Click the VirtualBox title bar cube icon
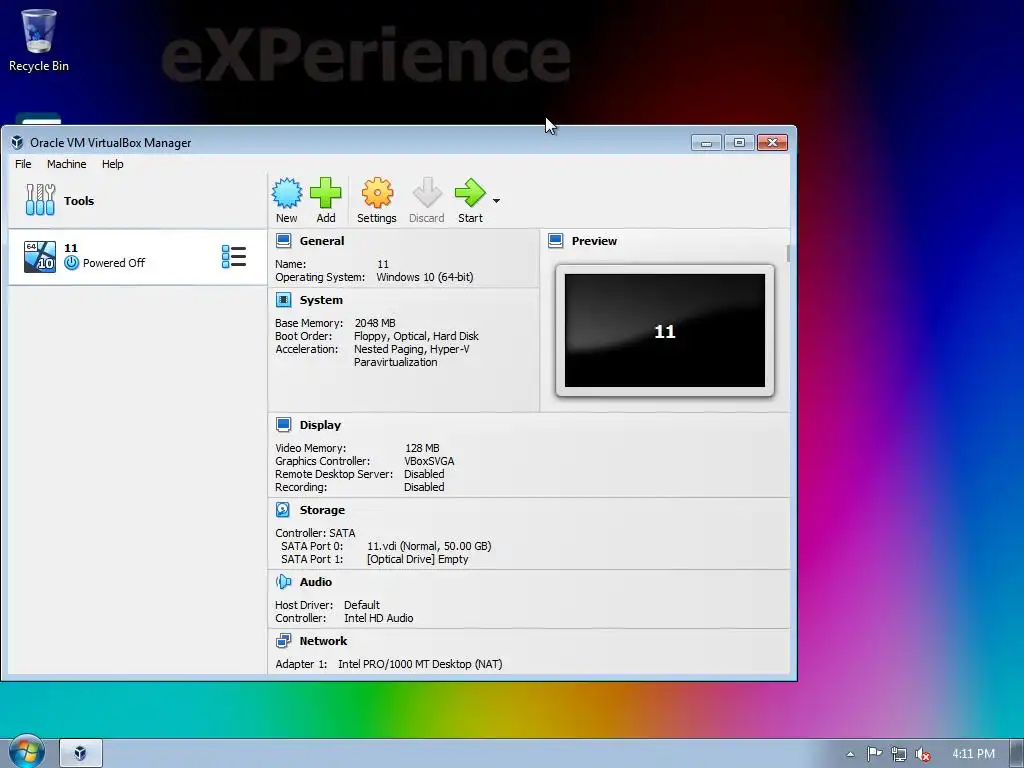Viewport: 1024px width, 768px height. pos(18,142)
